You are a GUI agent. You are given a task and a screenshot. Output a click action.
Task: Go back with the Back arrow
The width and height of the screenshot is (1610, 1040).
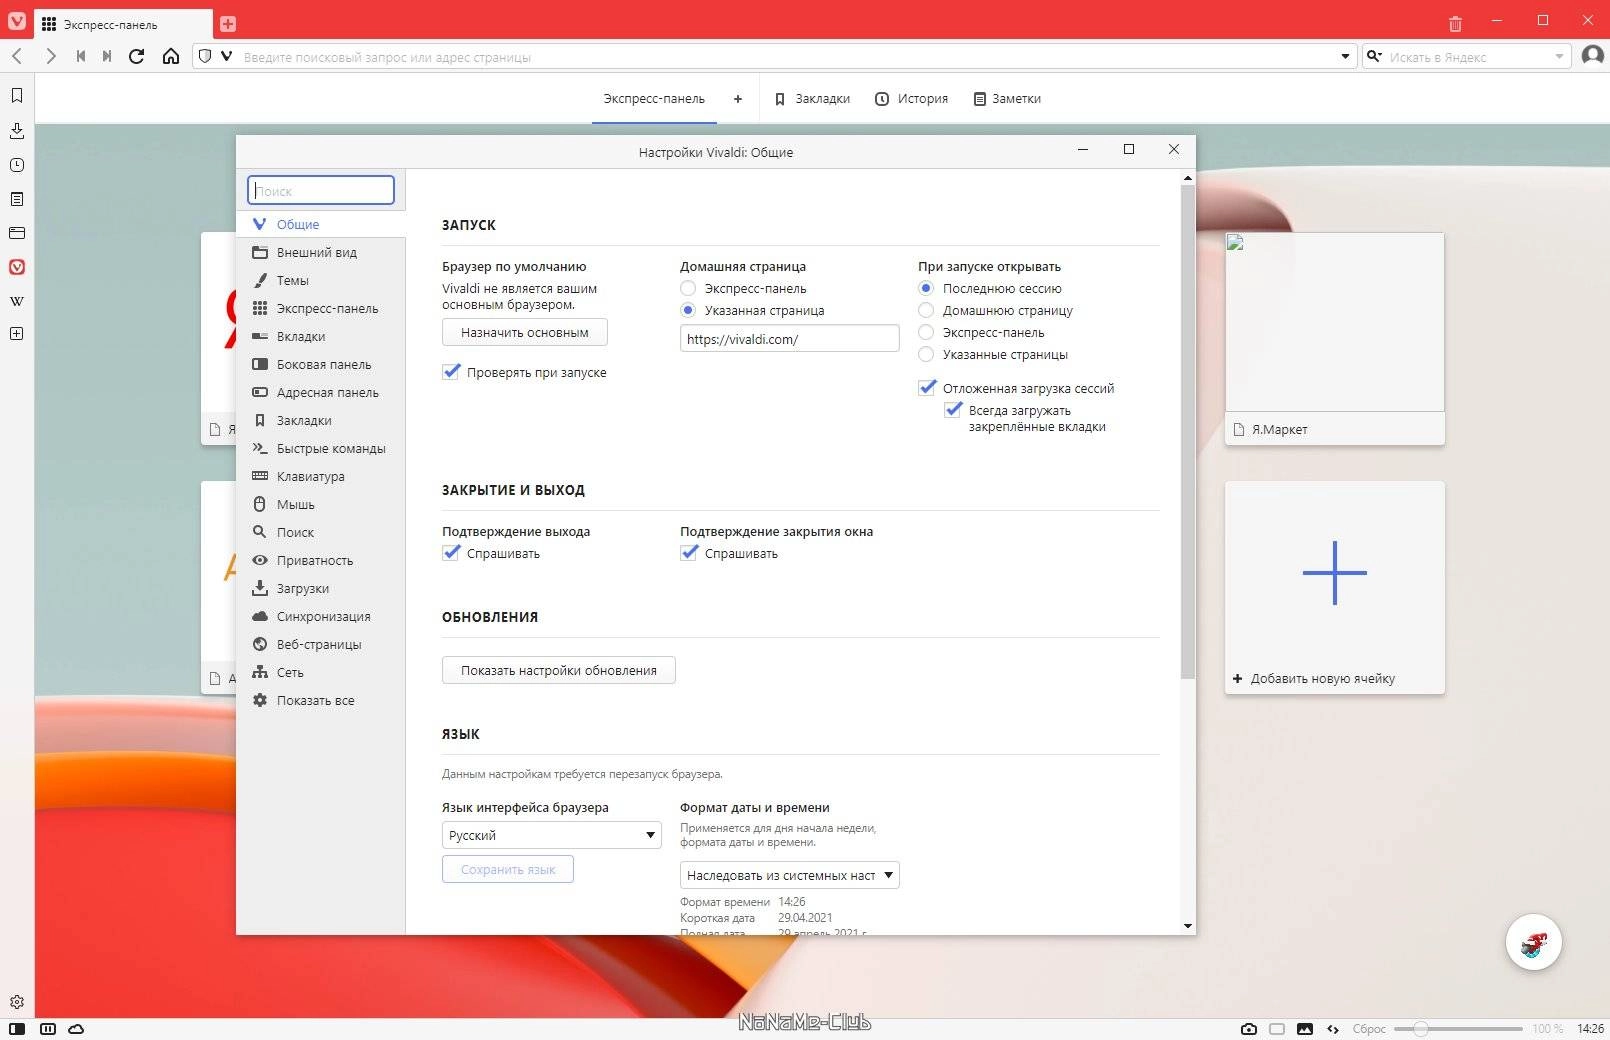(17, 56)
